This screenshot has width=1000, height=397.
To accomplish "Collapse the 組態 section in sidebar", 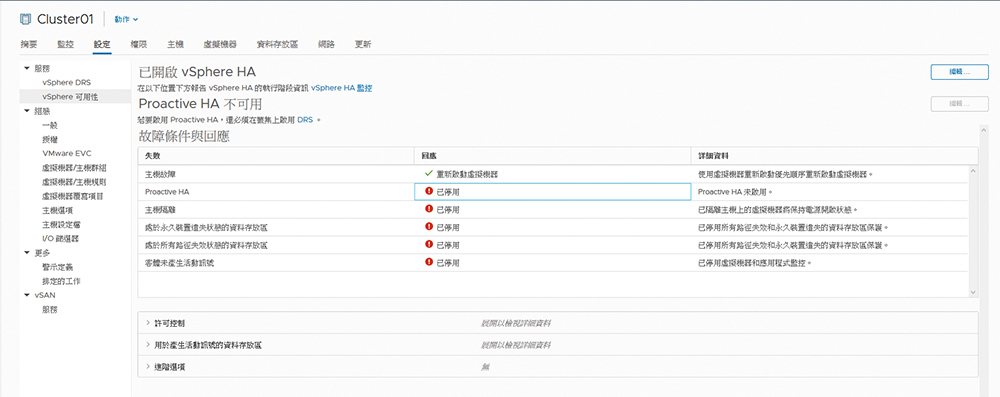I will point(27,110).
